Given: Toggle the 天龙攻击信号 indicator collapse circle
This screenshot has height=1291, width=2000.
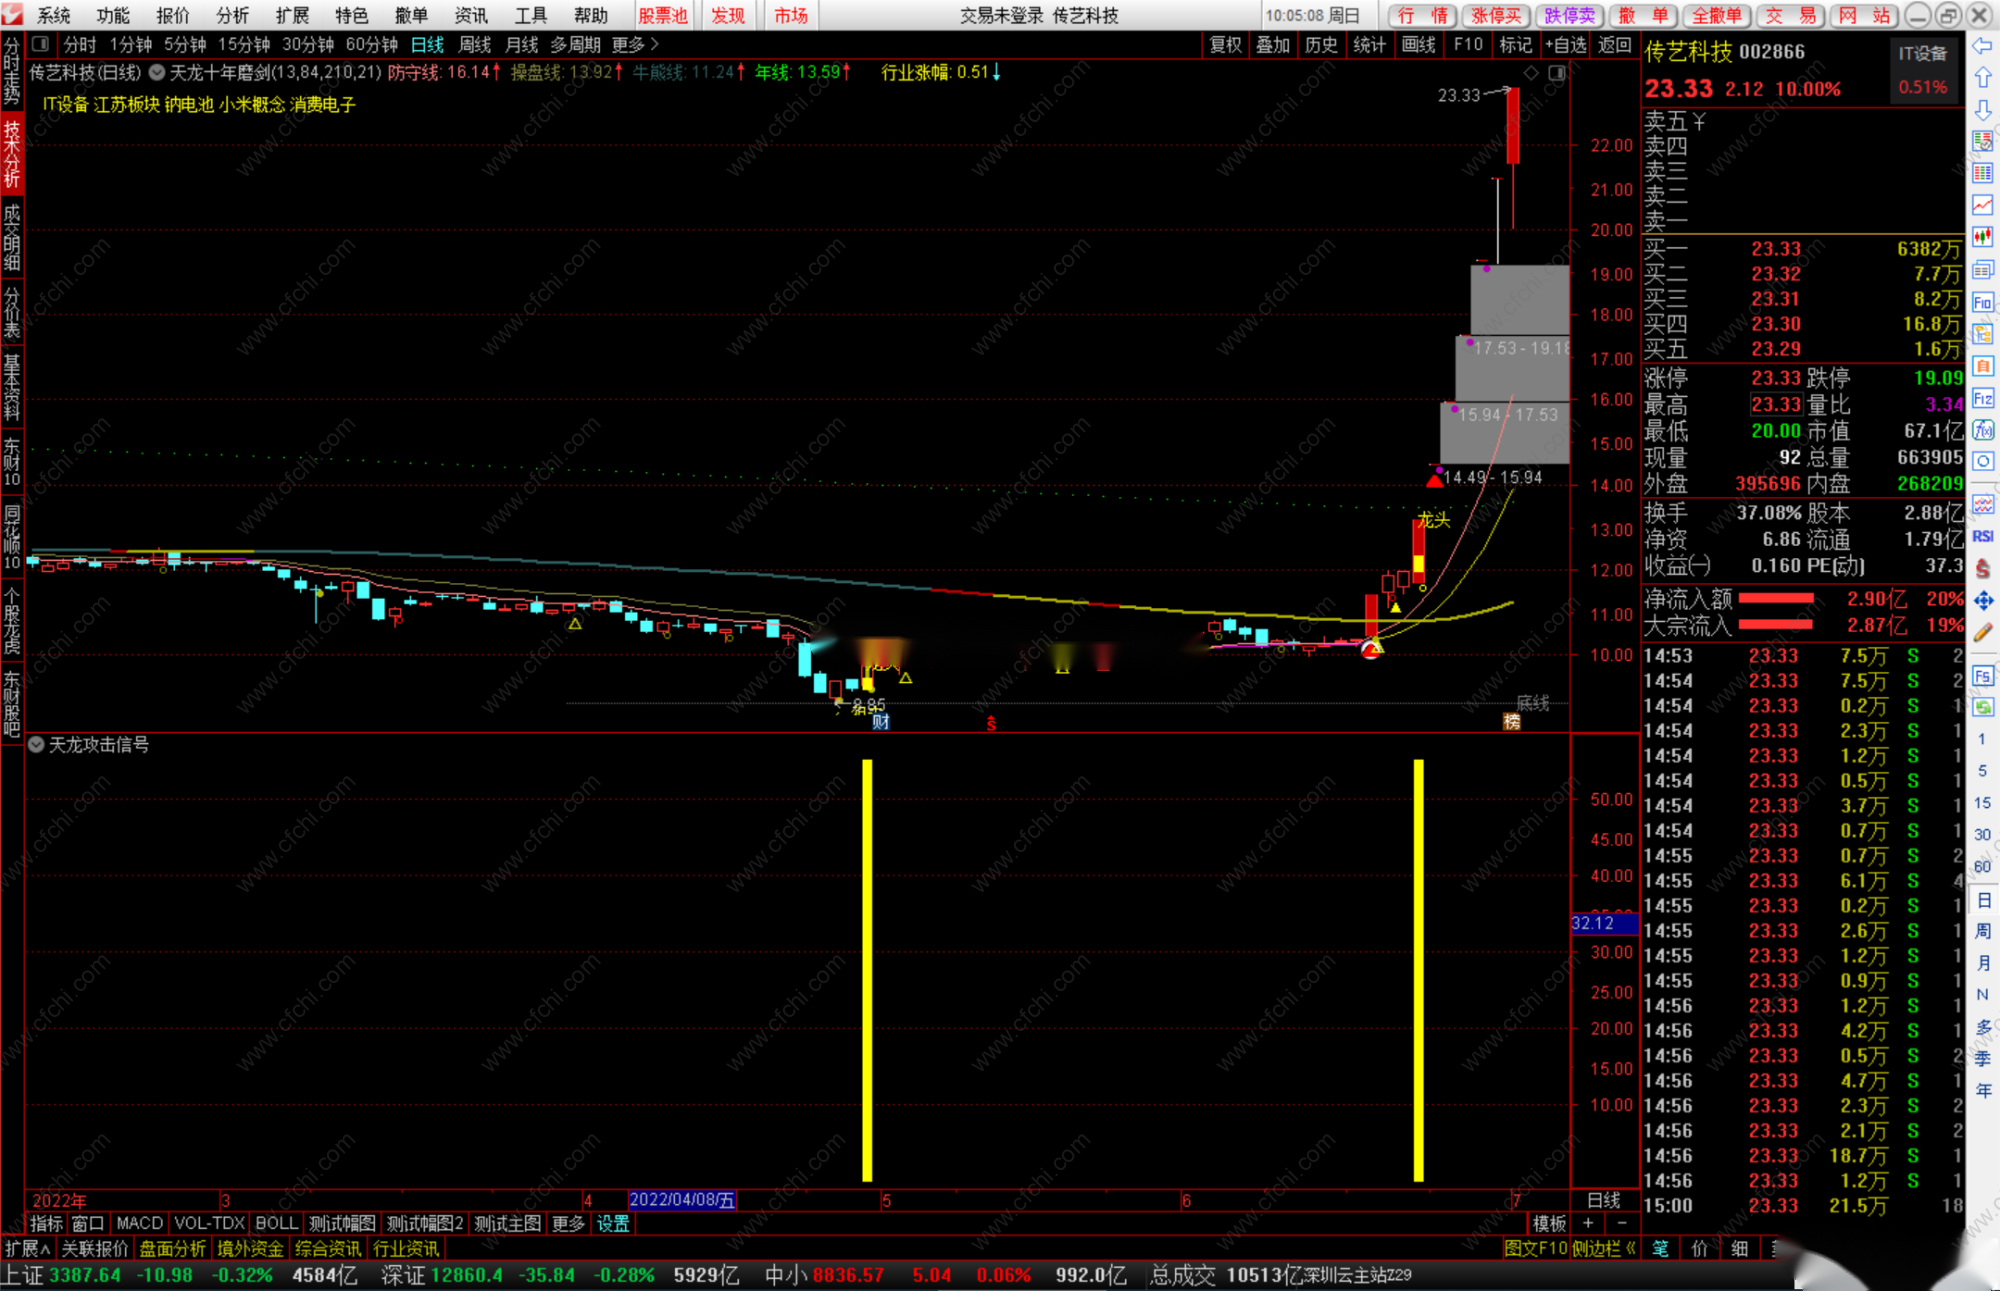Looking at the screenshot, I should (37, 745).
